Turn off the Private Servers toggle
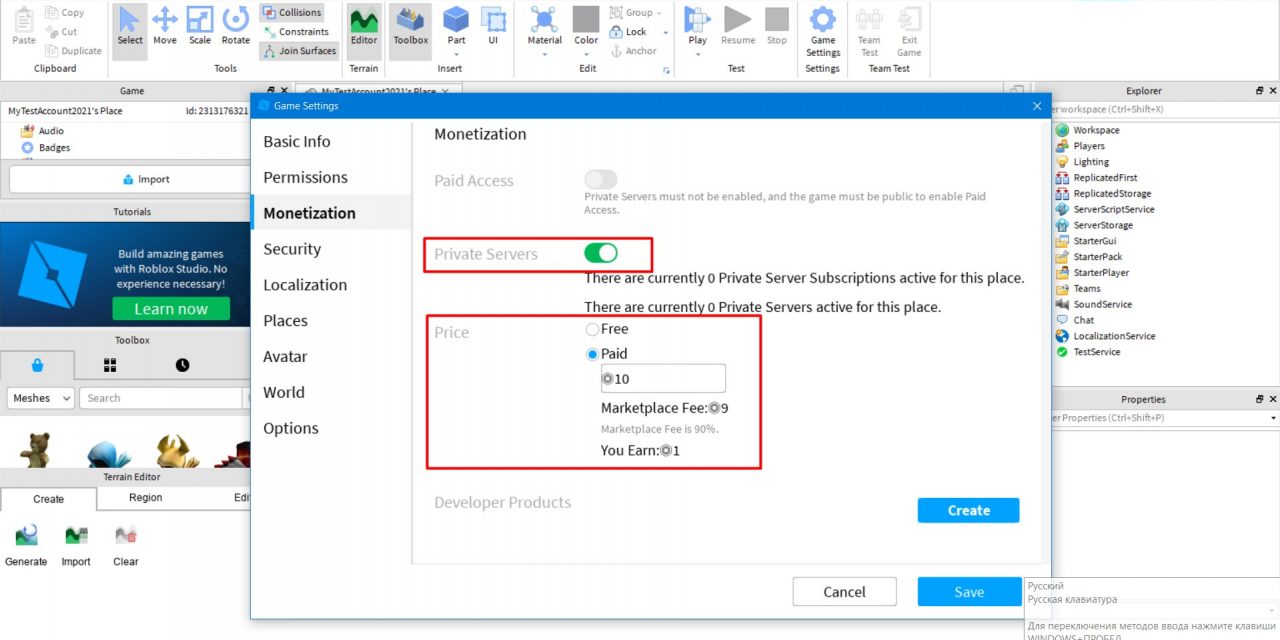The width and height of the screenshot is (1280, 640). tap(601, 254)
